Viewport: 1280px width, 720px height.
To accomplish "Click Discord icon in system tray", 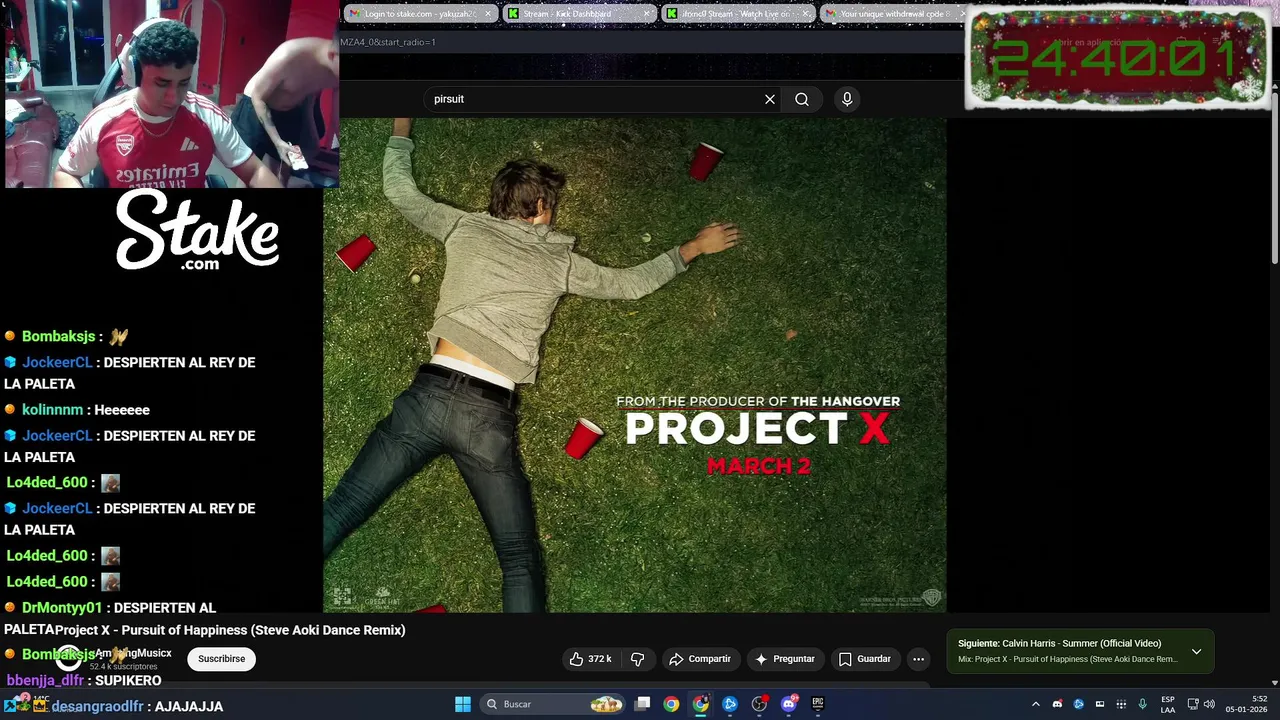I will [x=1057, y=704].
